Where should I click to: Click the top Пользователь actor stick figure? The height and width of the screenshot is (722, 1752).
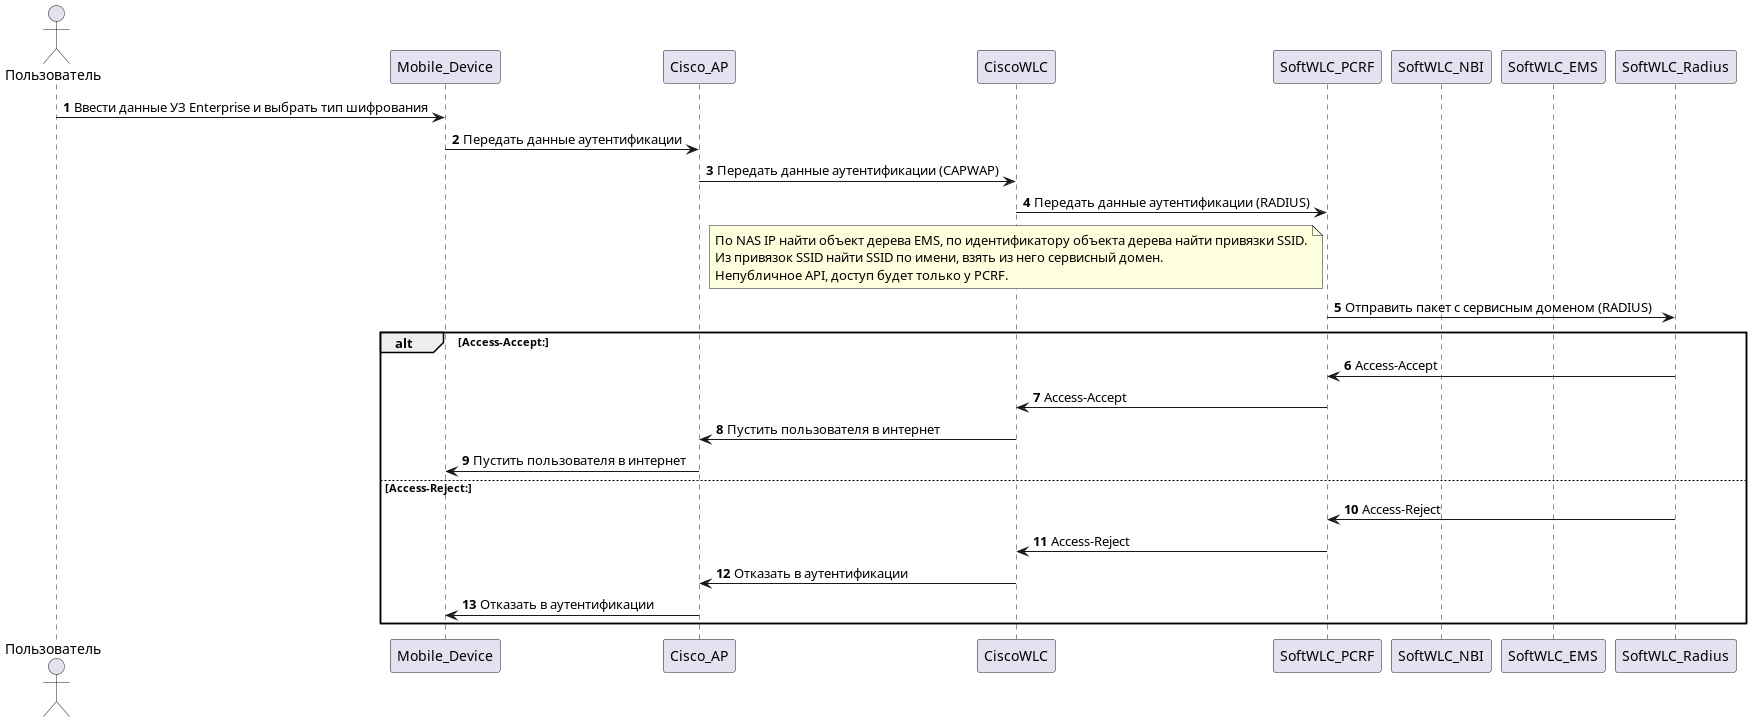point(56,35)
